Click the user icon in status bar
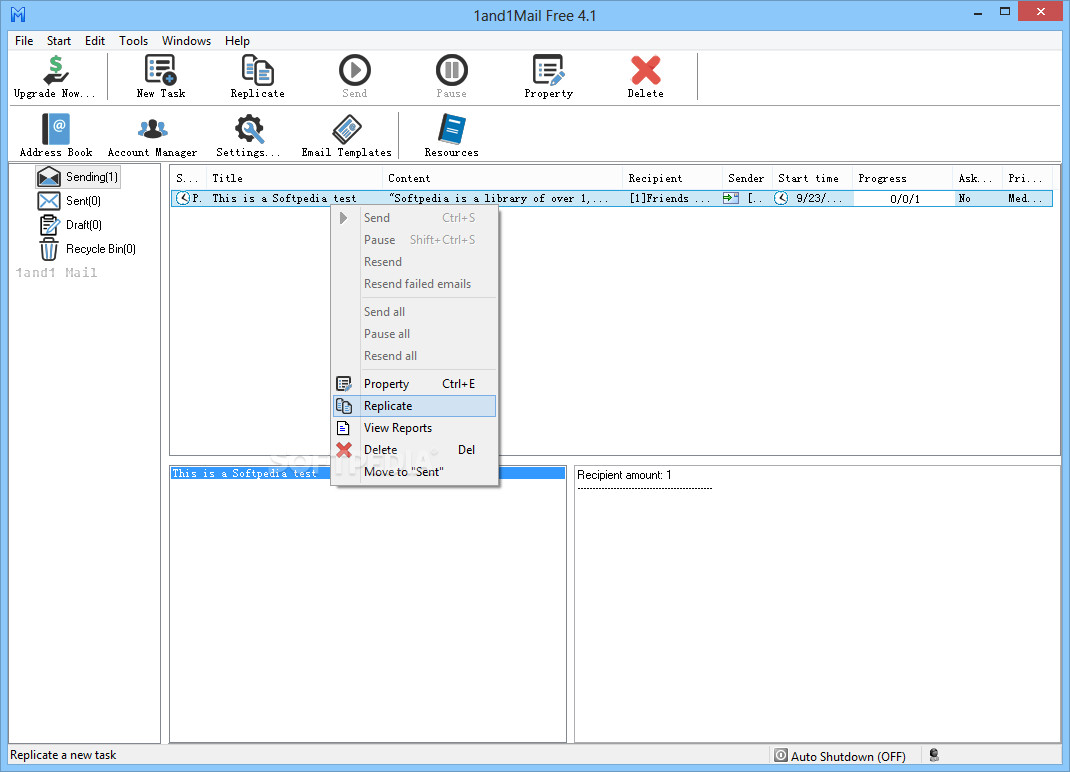 [x=934, y=755]
